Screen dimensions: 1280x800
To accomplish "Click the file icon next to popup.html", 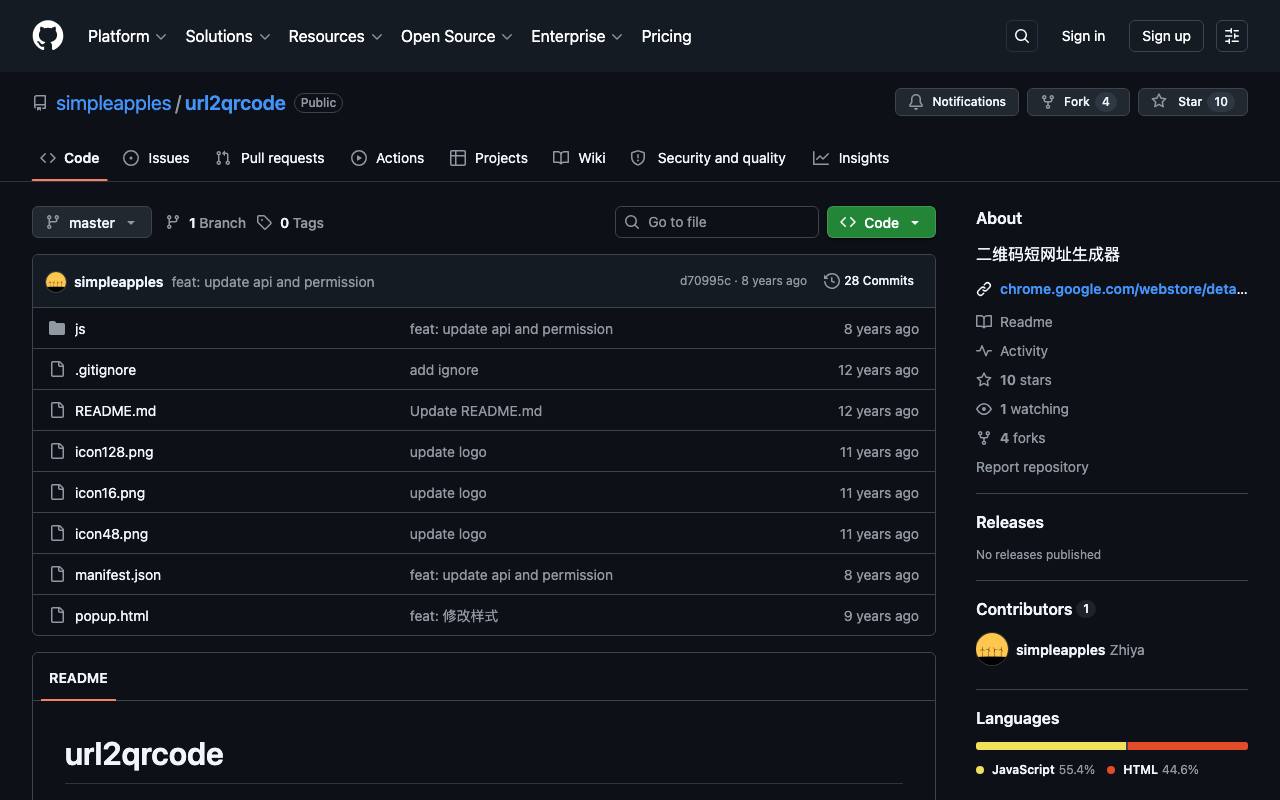I will point(57,616).
